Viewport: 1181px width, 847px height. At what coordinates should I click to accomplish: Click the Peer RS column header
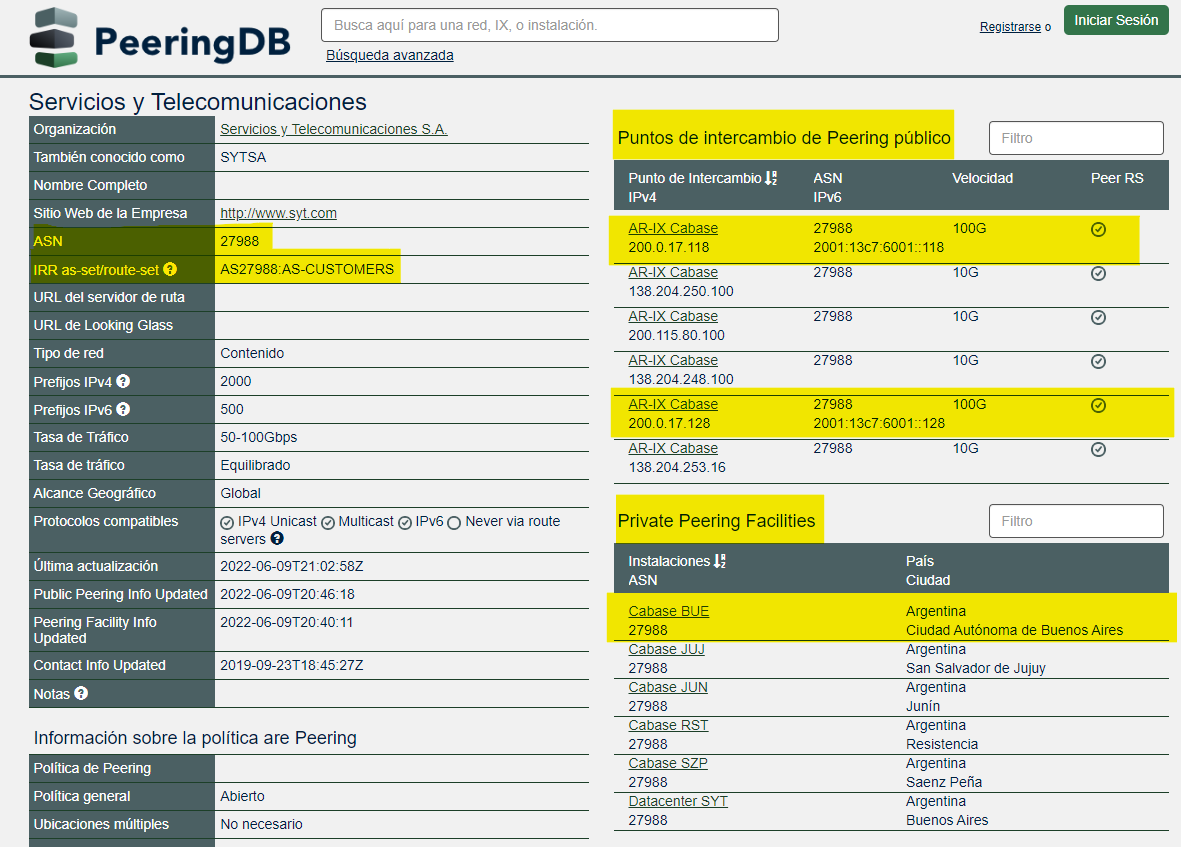(x=1116, y=178)
